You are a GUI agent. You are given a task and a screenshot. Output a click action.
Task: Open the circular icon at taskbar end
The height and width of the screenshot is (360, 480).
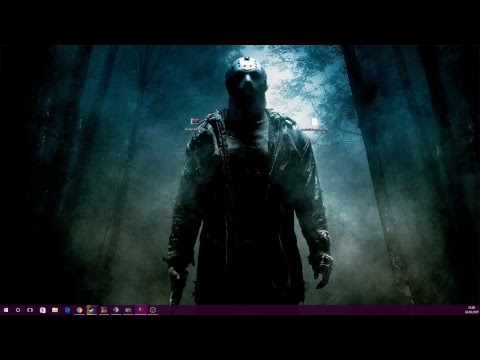click(x=153, y=310)
